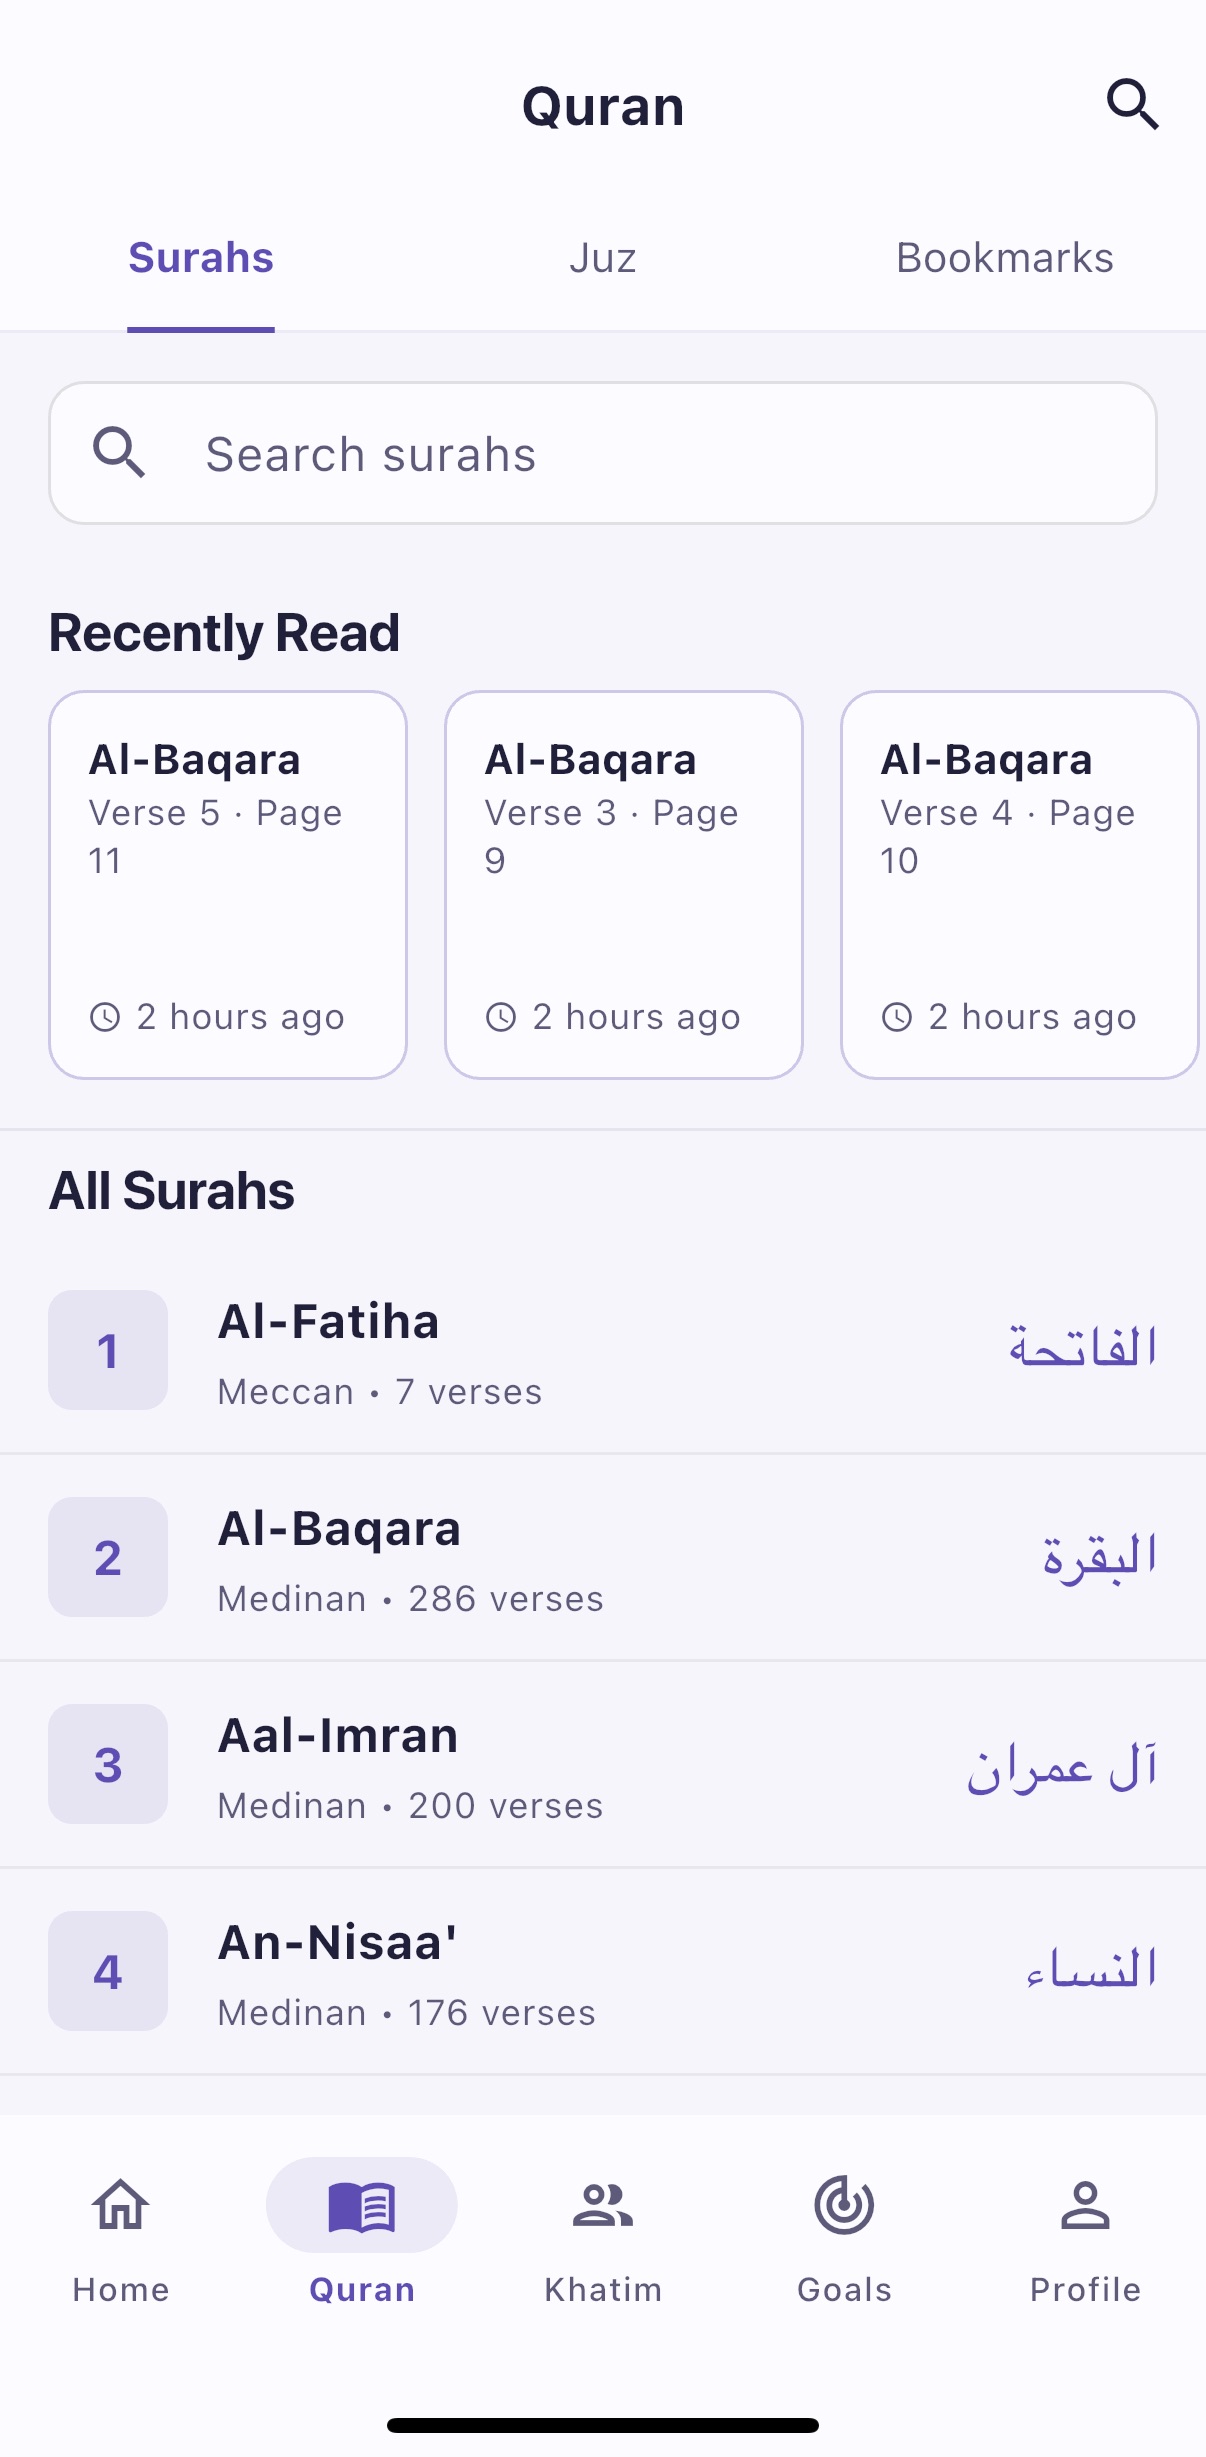Click surah number 1 badge

tap(108, 1350)
